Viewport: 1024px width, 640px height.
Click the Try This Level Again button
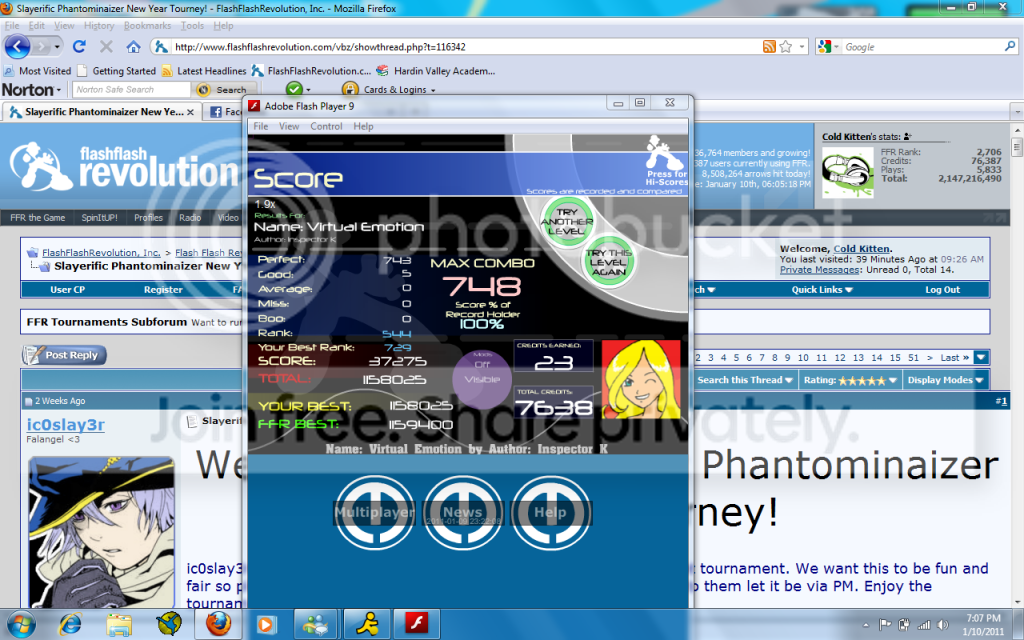[x=608, y=262]
